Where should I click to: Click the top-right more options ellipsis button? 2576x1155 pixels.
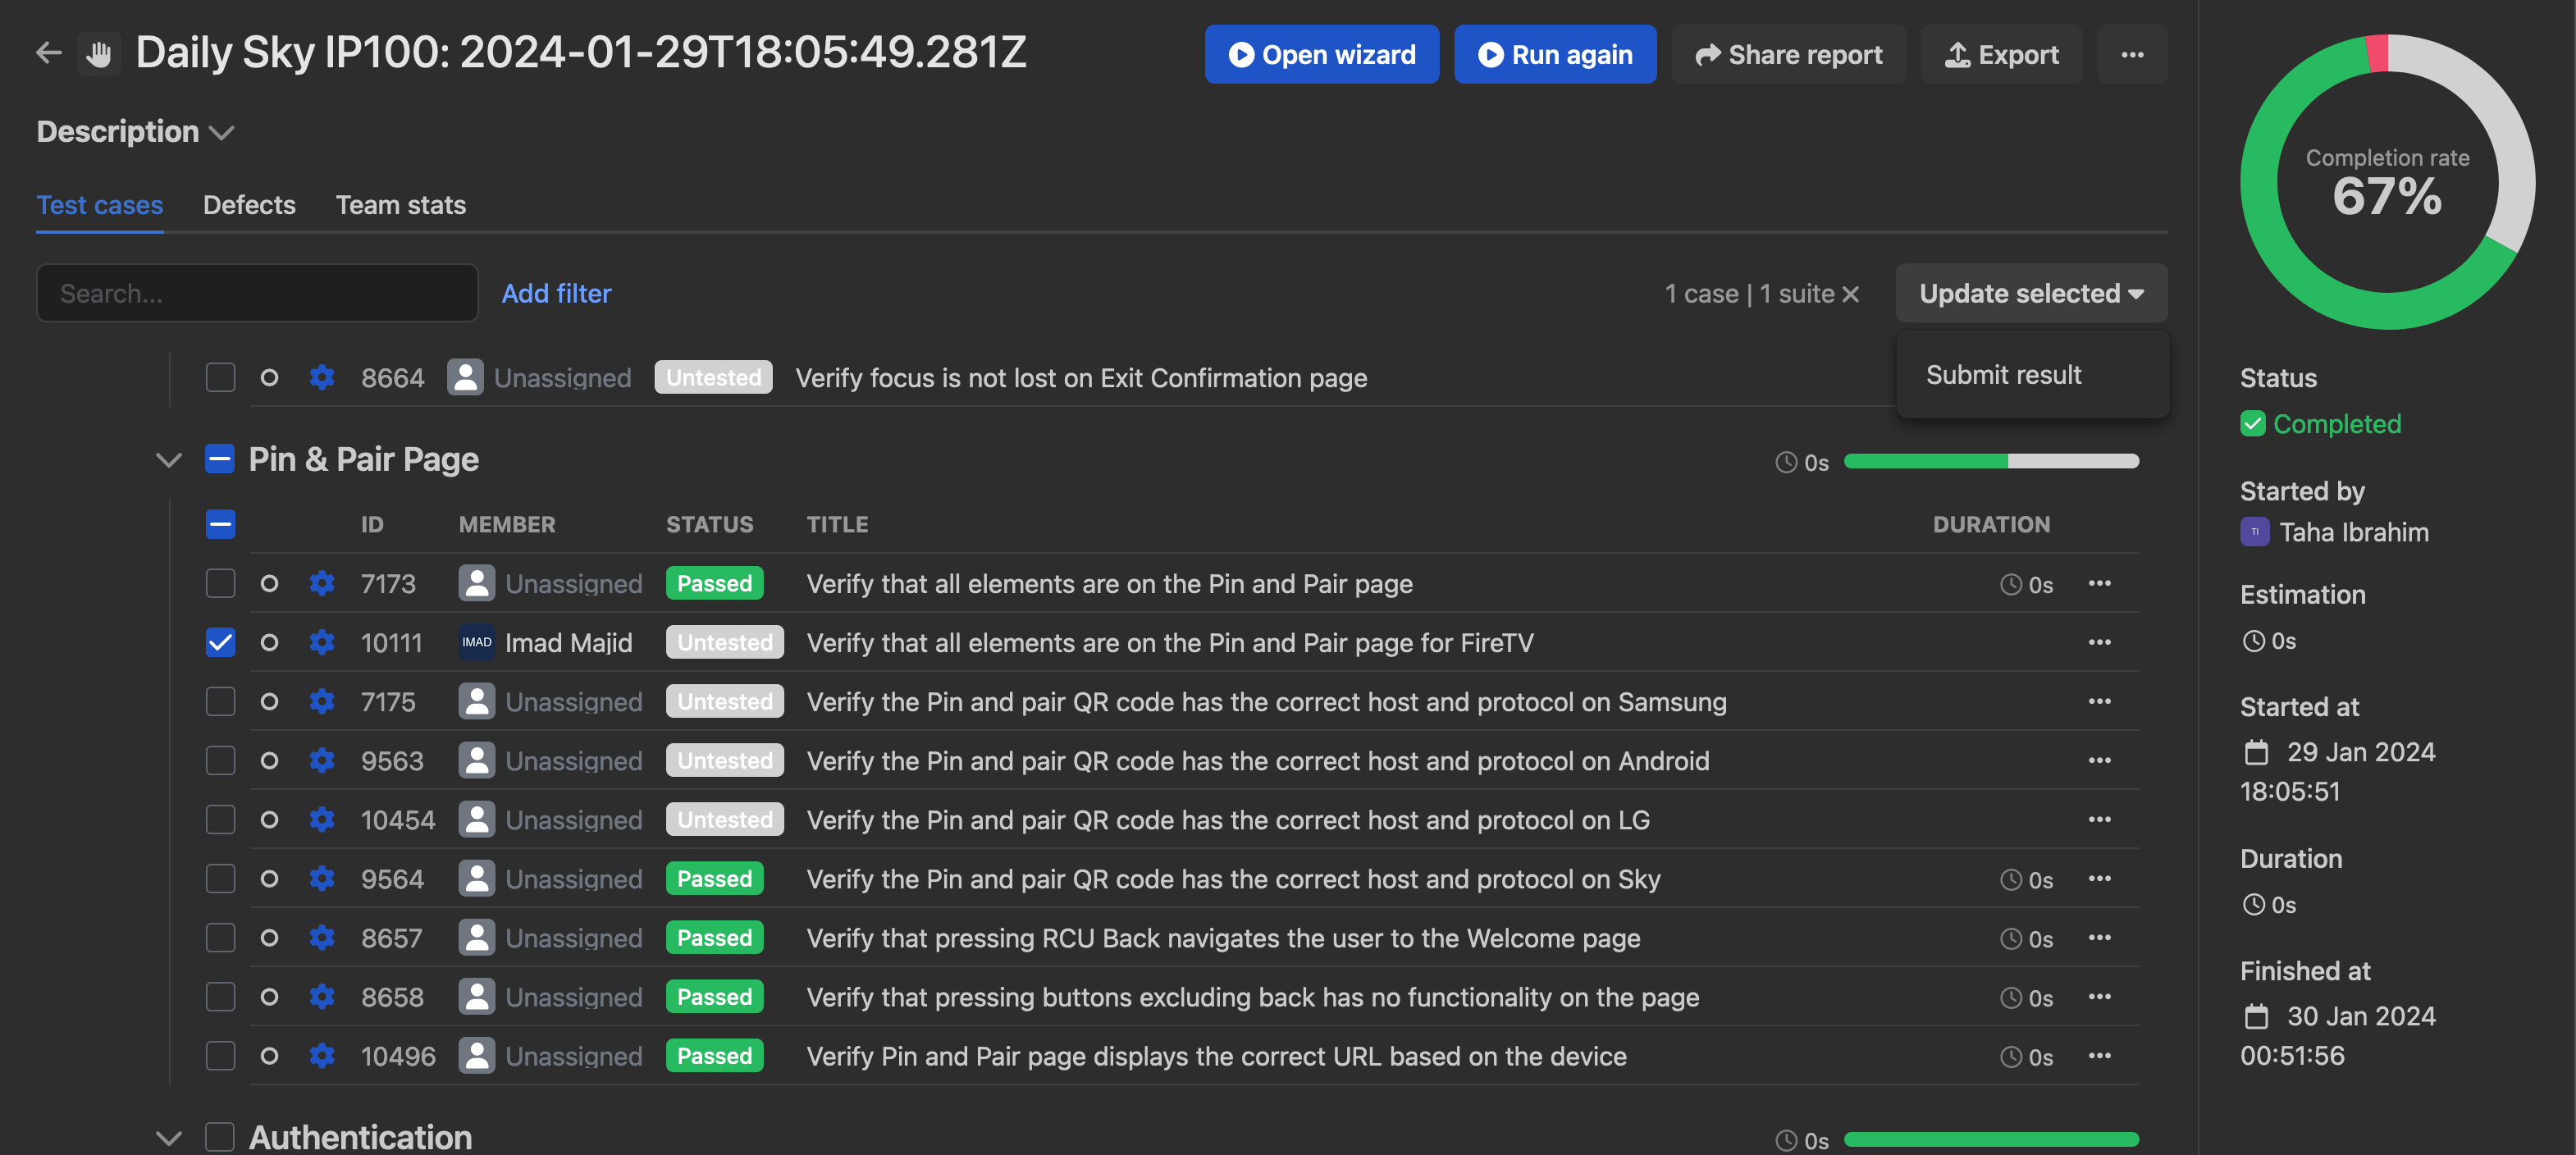coord(2131,54)
